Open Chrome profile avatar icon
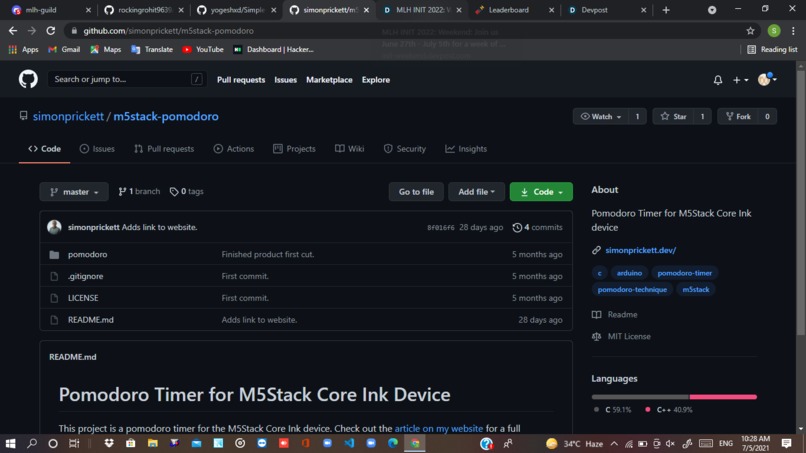 774,31
